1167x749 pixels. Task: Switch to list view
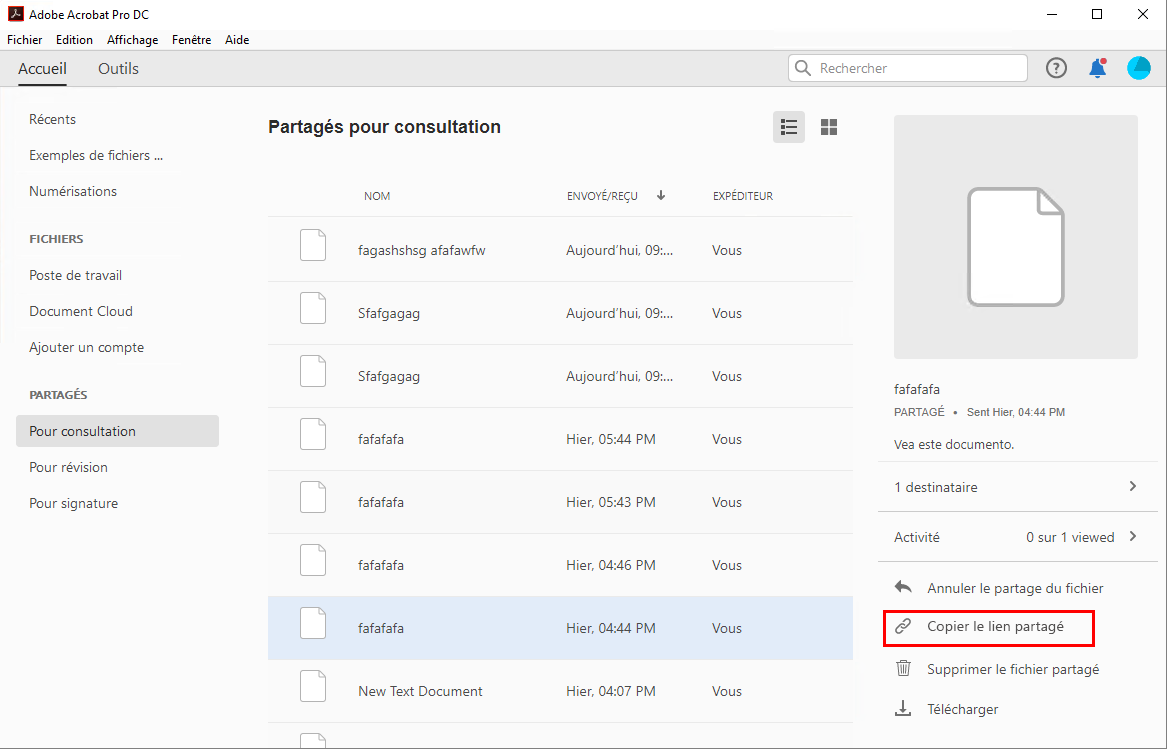[789, 127]
